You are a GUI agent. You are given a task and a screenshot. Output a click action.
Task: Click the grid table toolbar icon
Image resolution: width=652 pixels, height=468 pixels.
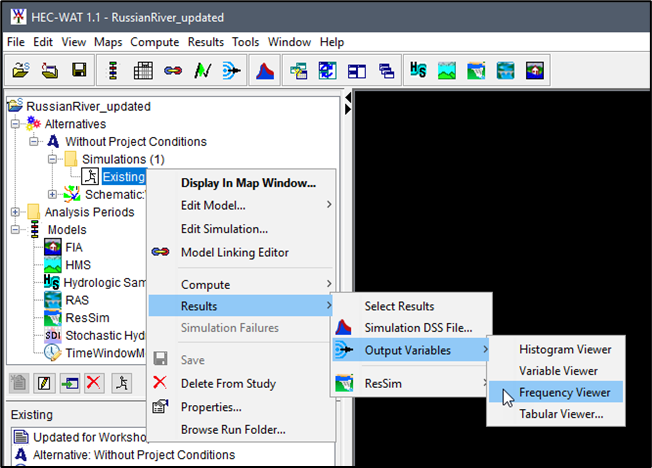coord(143,70)
